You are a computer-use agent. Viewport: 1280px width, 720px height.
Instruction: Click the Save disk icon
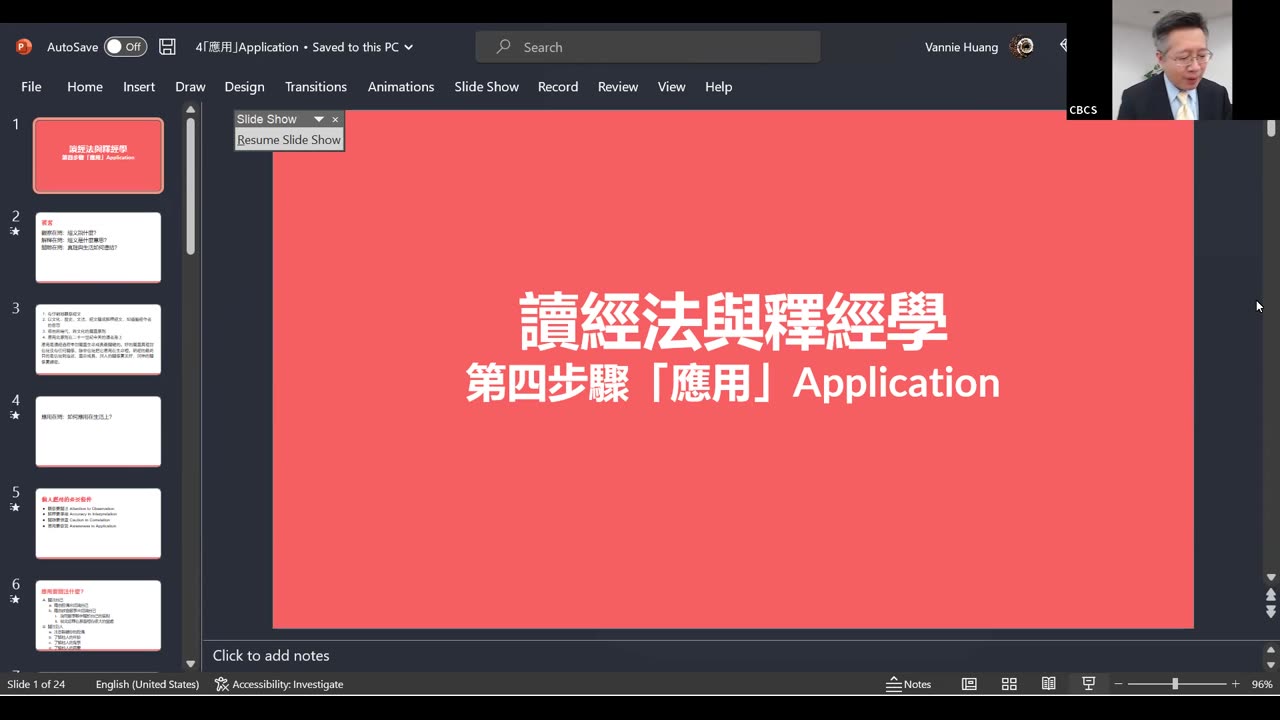click(168, 47)
